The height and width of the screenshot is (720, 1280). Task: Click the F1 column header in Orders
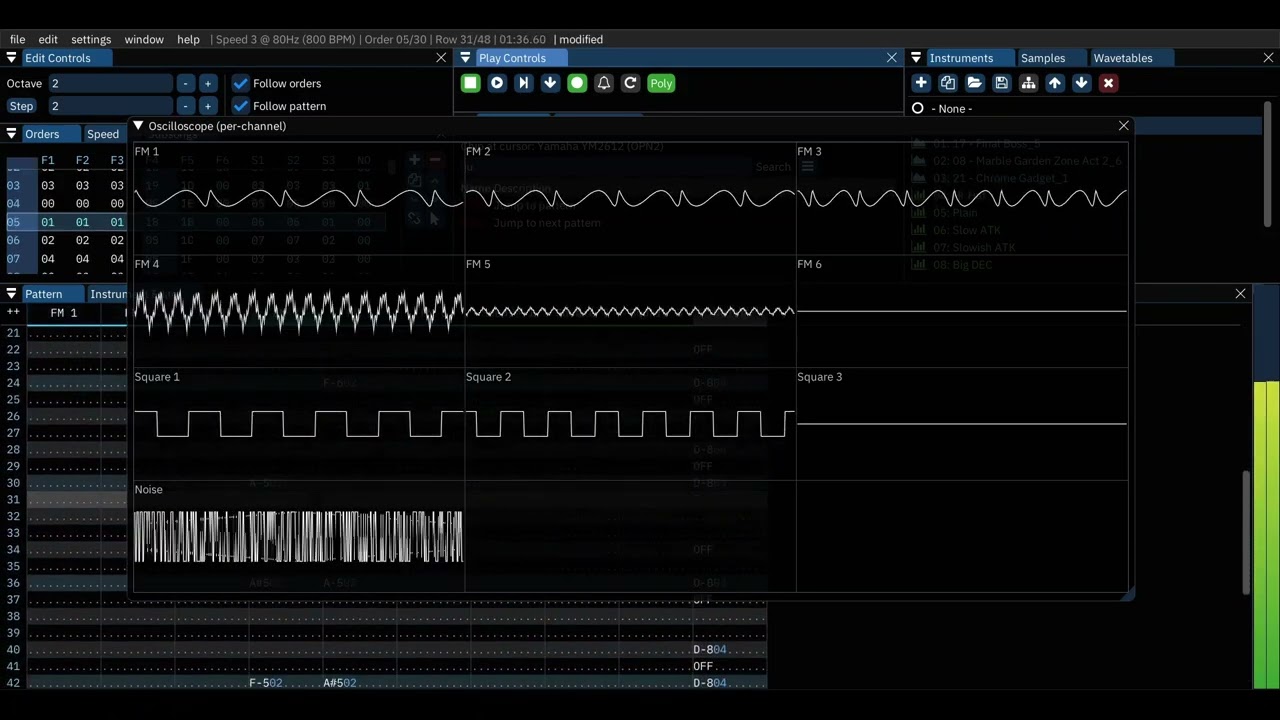[x=47, y=160]
